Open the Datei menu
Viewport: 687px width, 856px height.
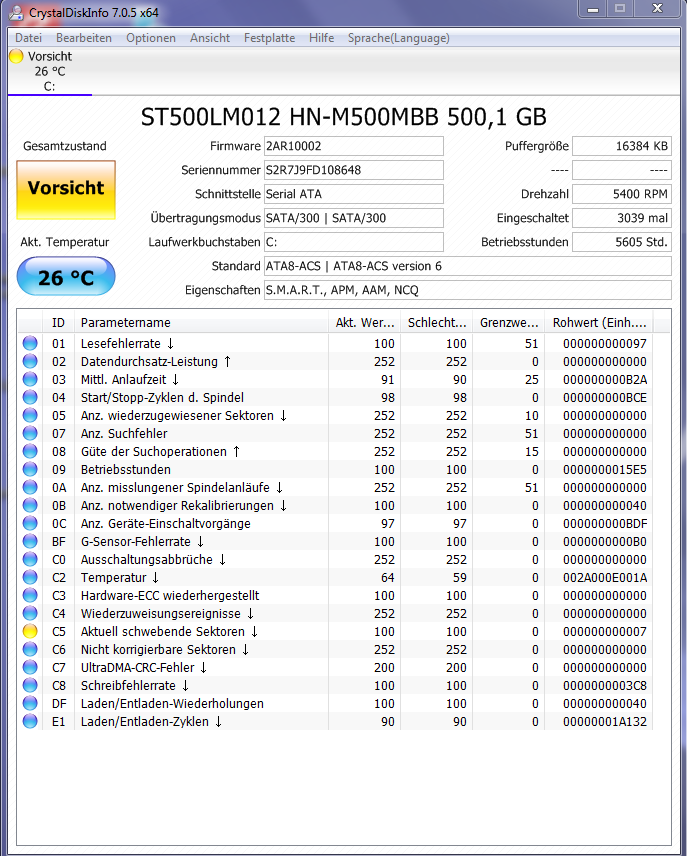point(28,38)
